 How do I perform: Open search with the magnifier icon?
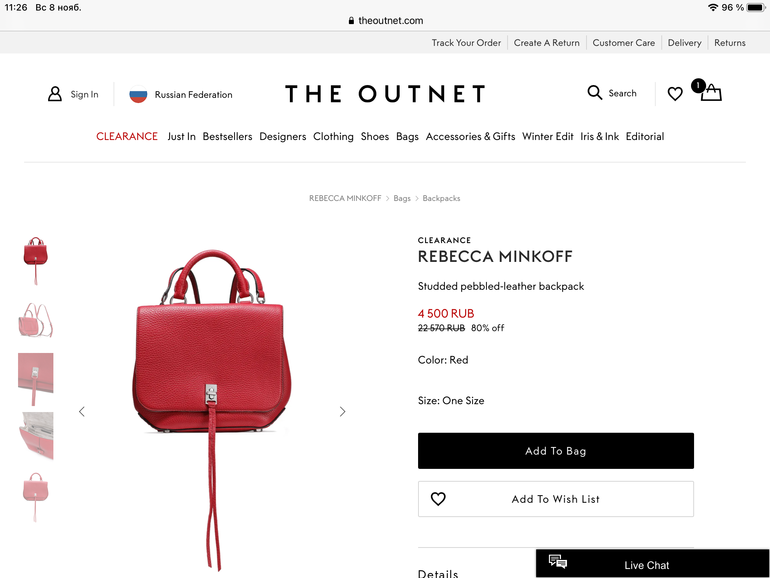click(595, 93)
